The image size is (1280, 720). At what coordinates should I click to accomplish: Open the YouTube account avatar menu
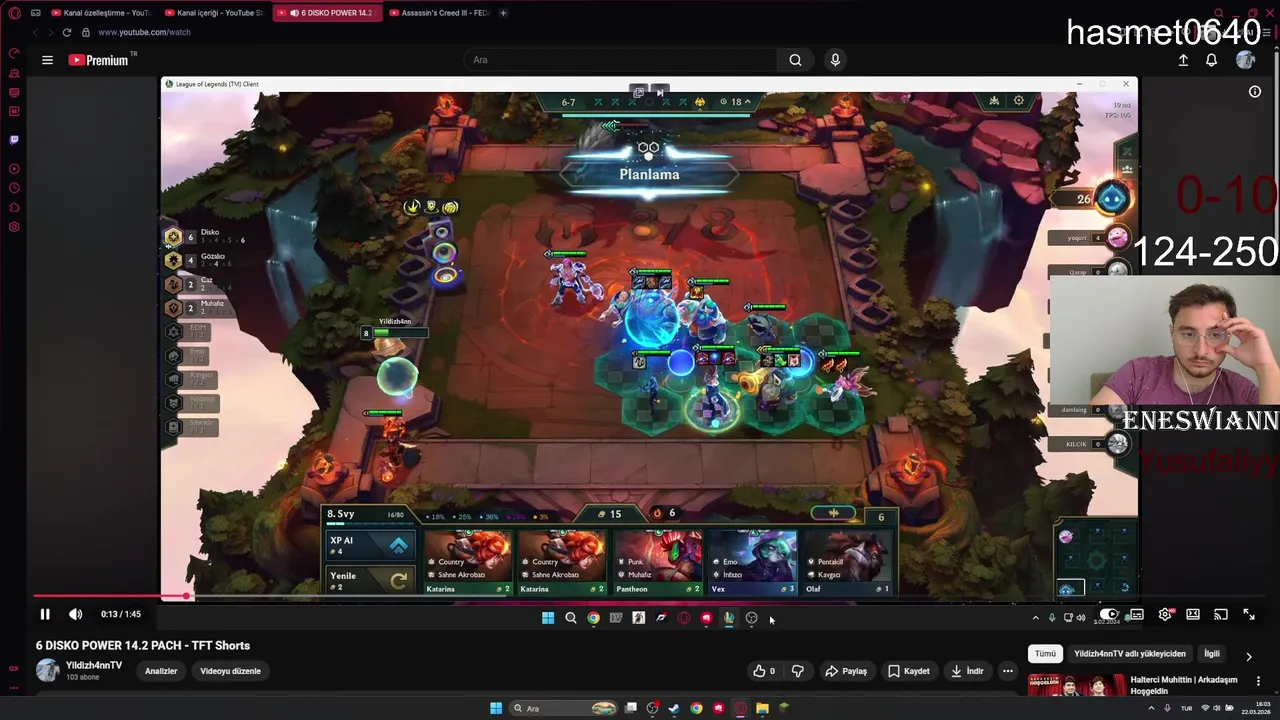(1245, 60)
